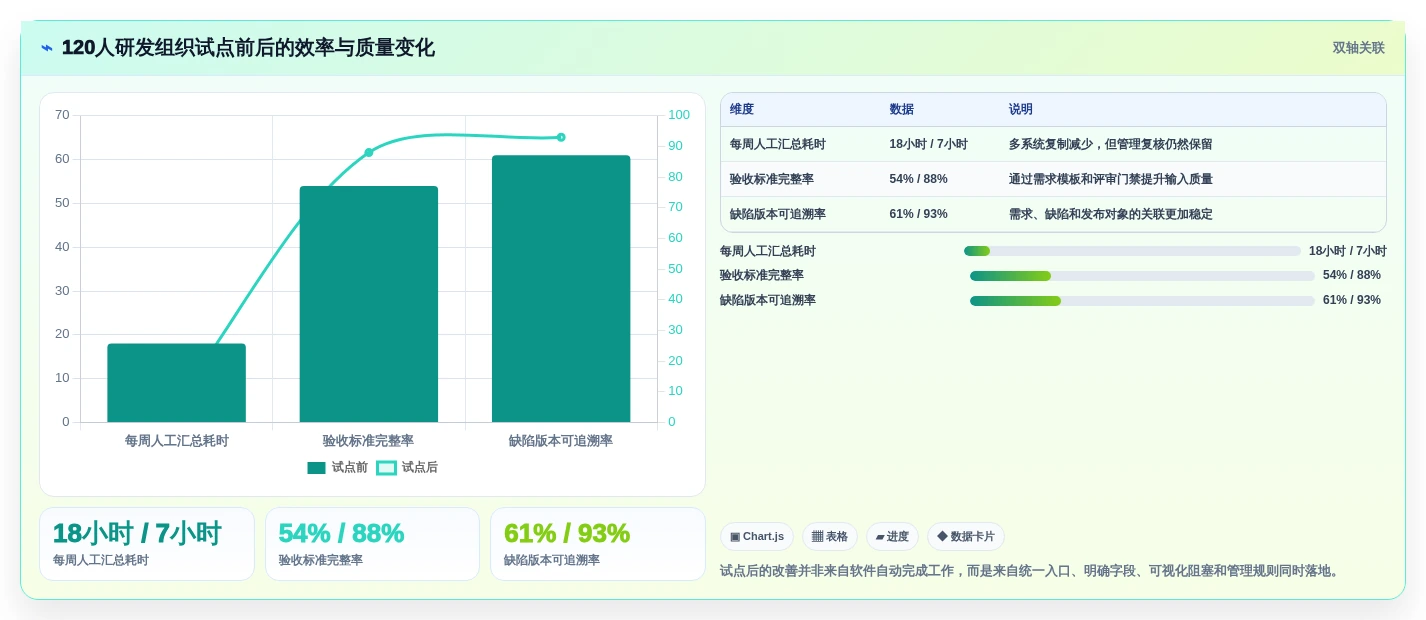Click the 数据卡片 tag chip
Viewport: 1426px width, 620px height.
click(966, 537)
